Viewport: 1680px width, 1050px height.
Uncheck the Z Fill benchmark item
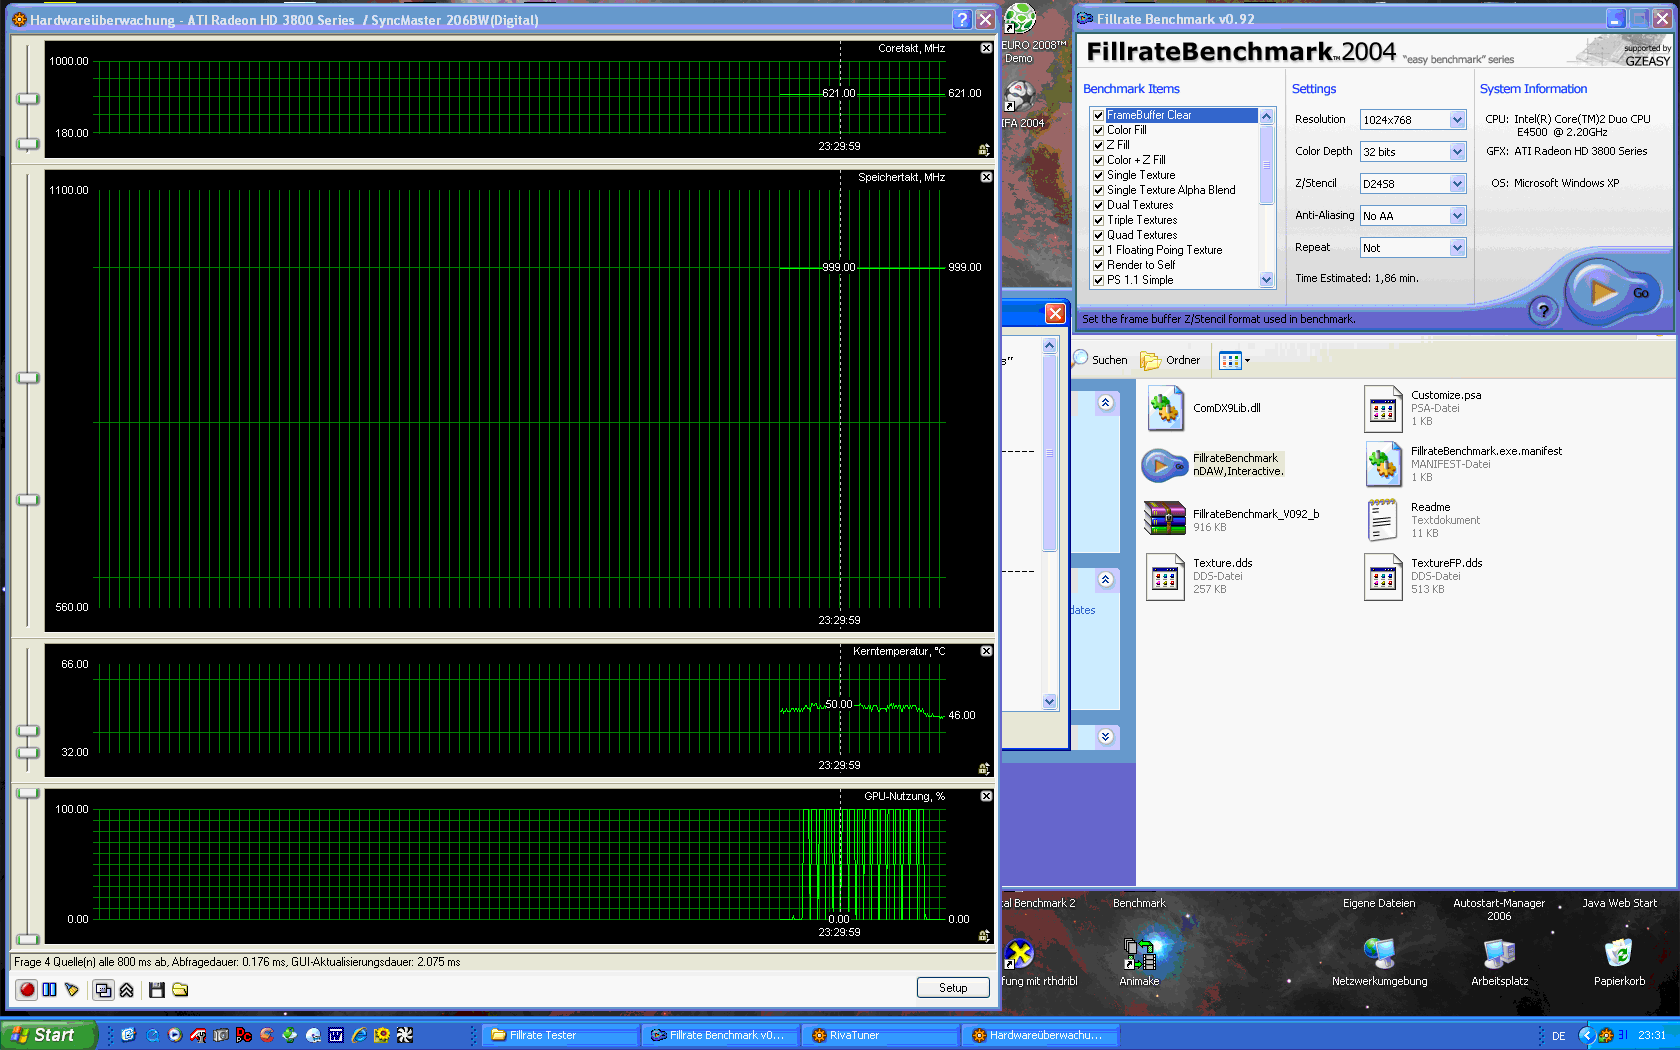coord(1098,145)
